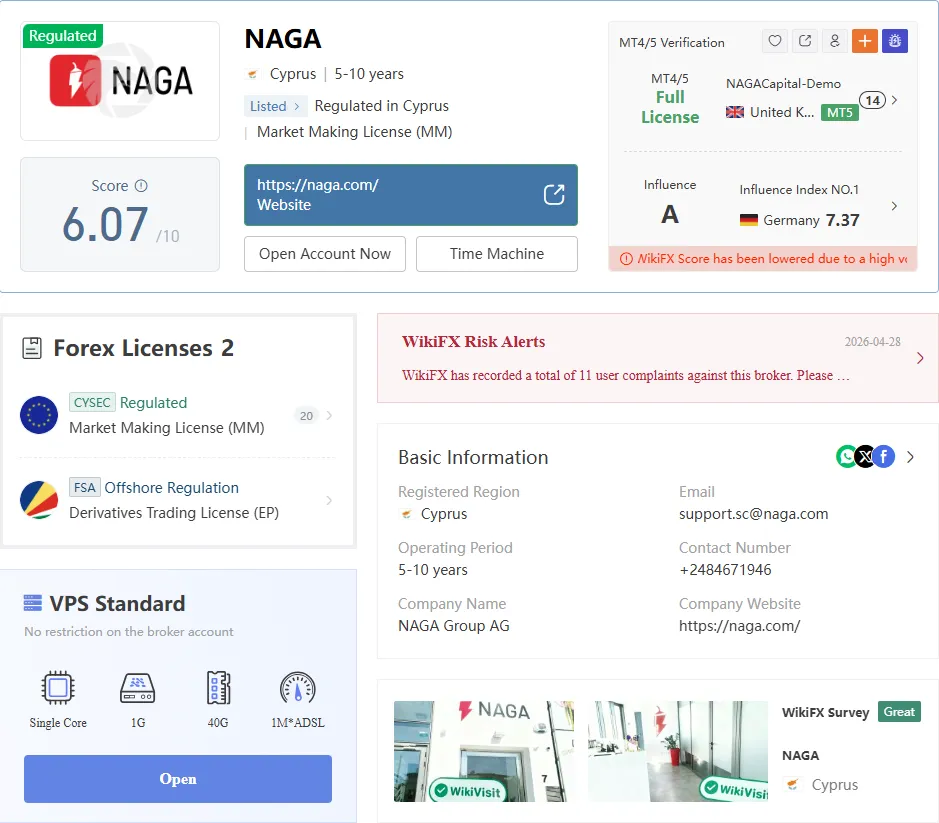Image resolution: width=939 pixels, height=823 pixels.
Task: Click the 20 count badge on CYSEC row
Action: coord(307,416)
